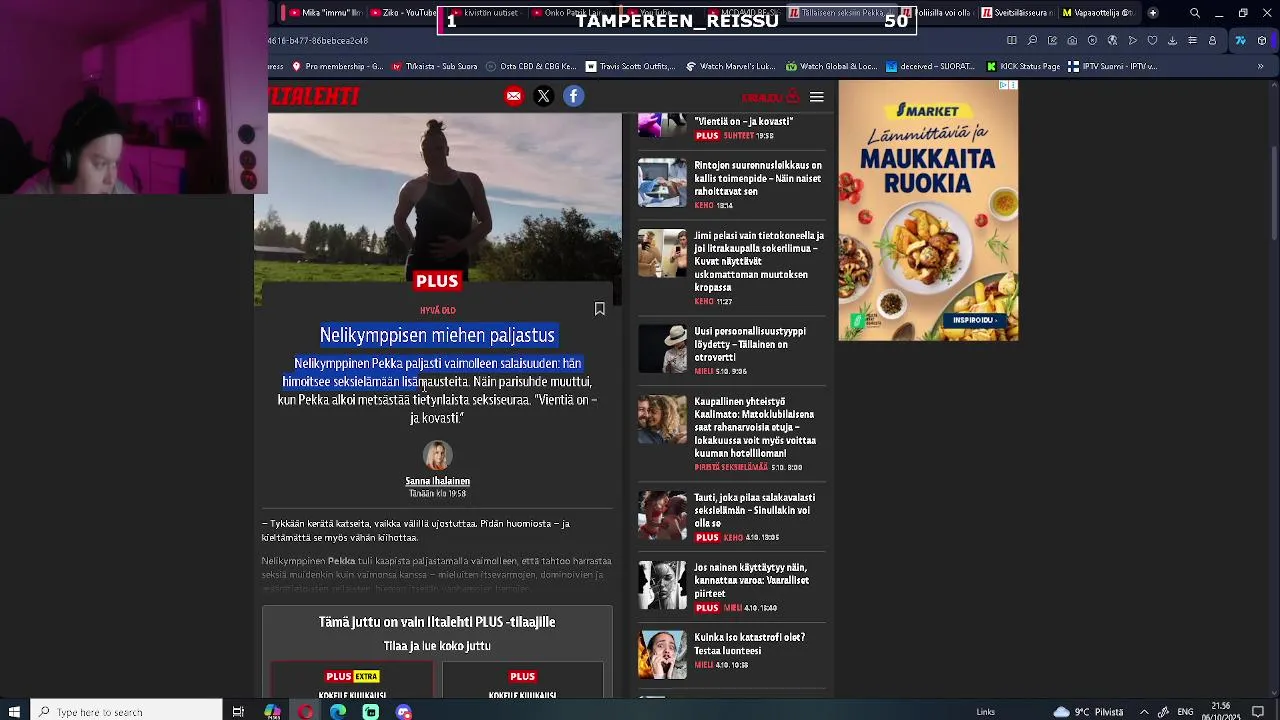
Task: Open Iltalehti hamburger menu
Action: click(817, 97)
